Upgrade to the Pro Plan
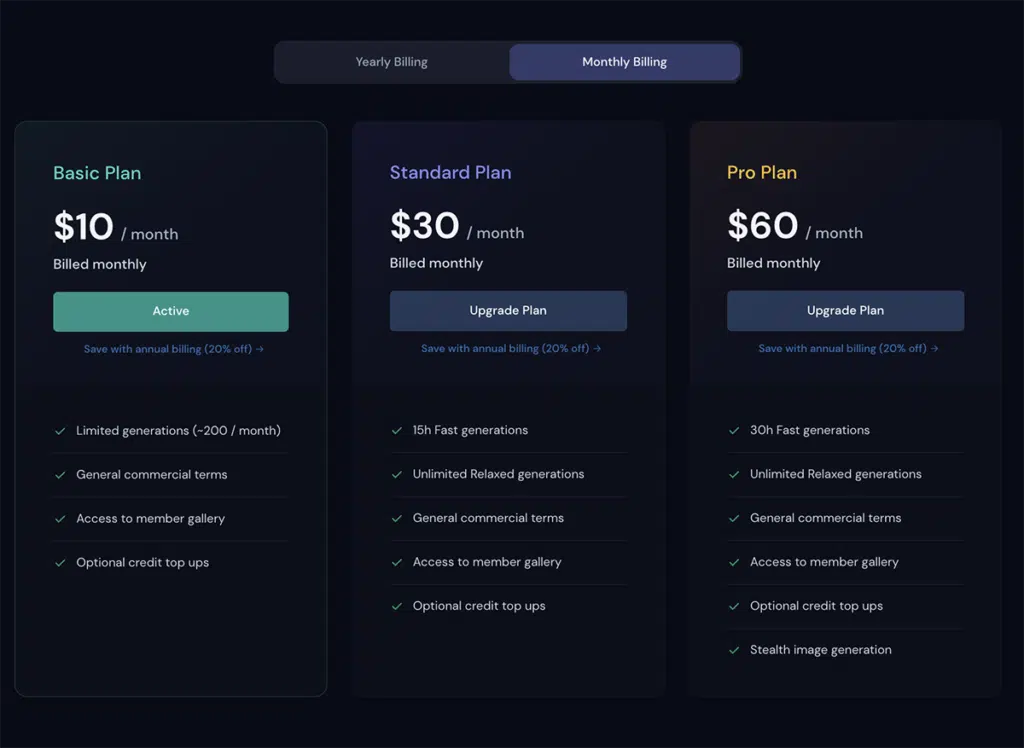 [845, 310]
